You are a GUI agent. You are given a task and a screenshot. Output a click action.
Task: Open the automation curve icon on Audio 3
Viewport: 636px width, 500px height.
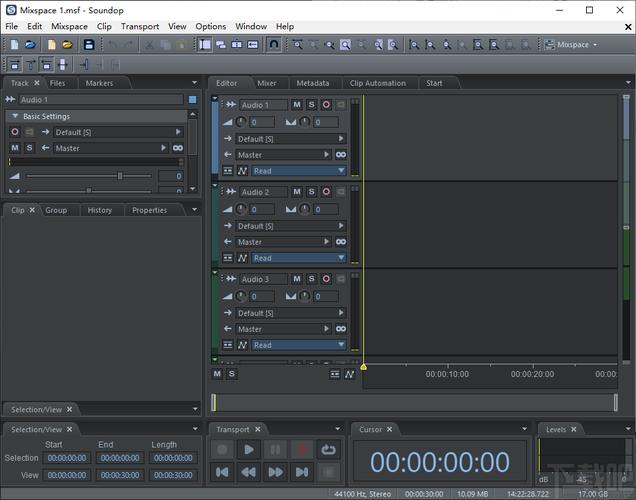coord(243,345)
